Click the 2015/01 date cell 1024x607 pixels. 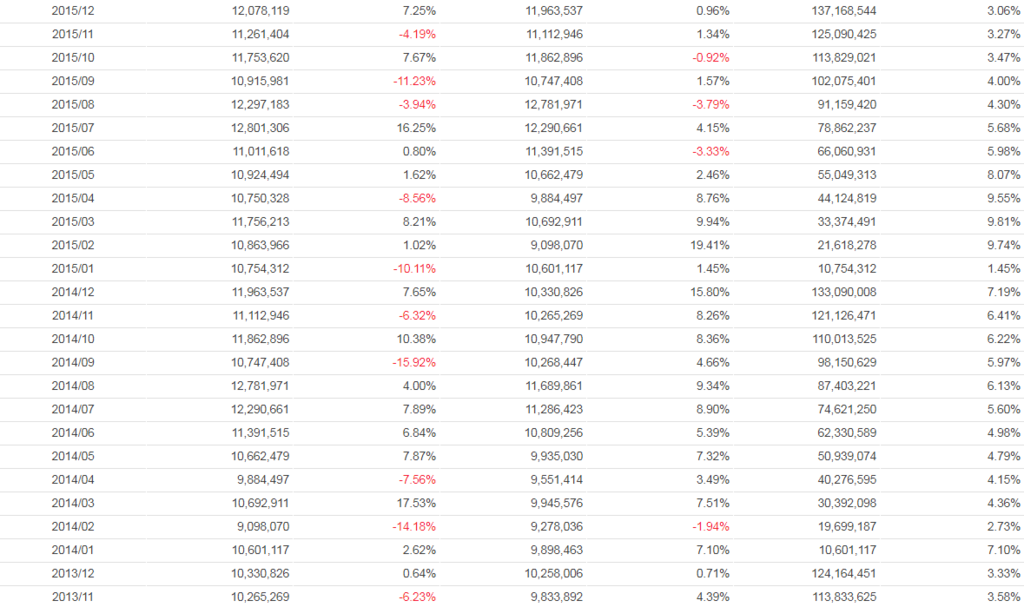(x=72, y=268)
